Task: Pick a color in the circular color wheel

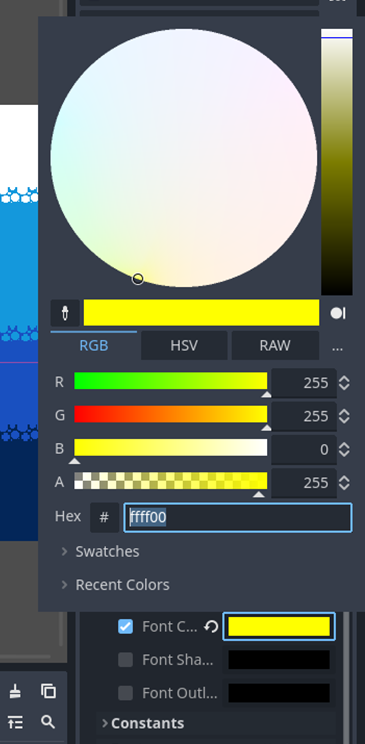Action: click(184, 158)
